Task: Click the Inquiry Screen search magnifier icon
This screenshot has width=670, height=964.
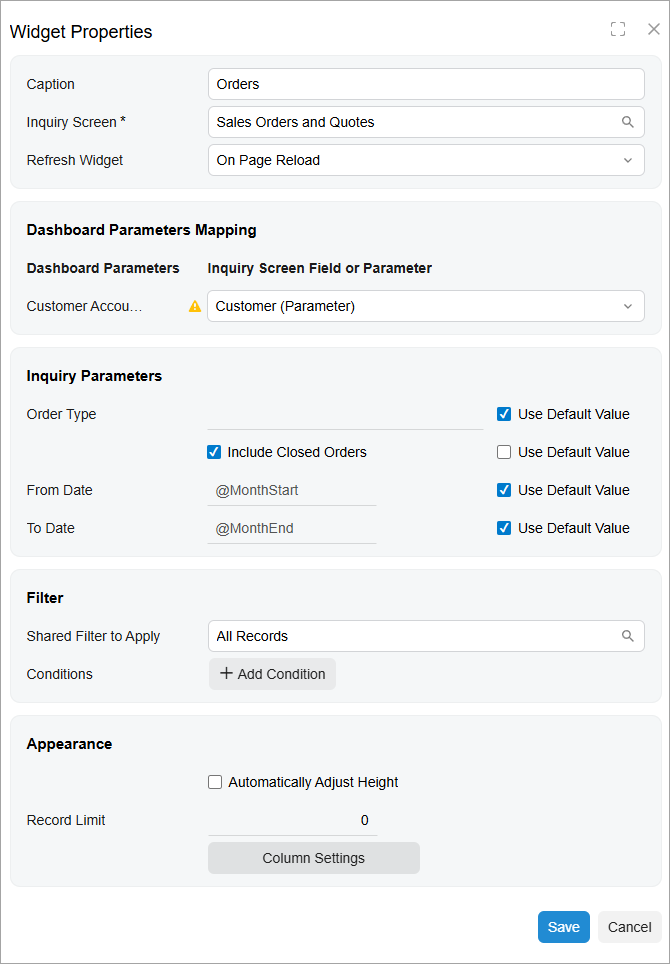Action: [x=628, y=122]
